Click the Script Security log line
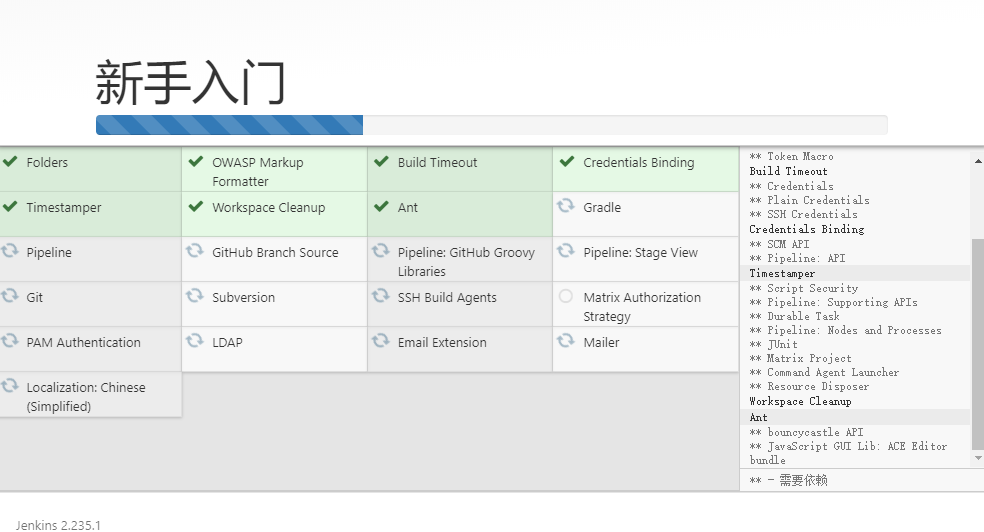The image size is (984, 532). 803,288
